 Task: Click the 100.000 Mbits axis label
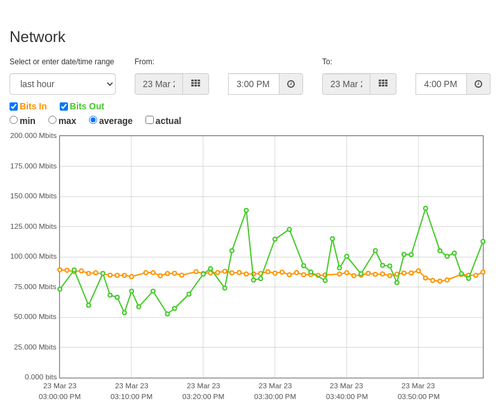coord(33,256)
